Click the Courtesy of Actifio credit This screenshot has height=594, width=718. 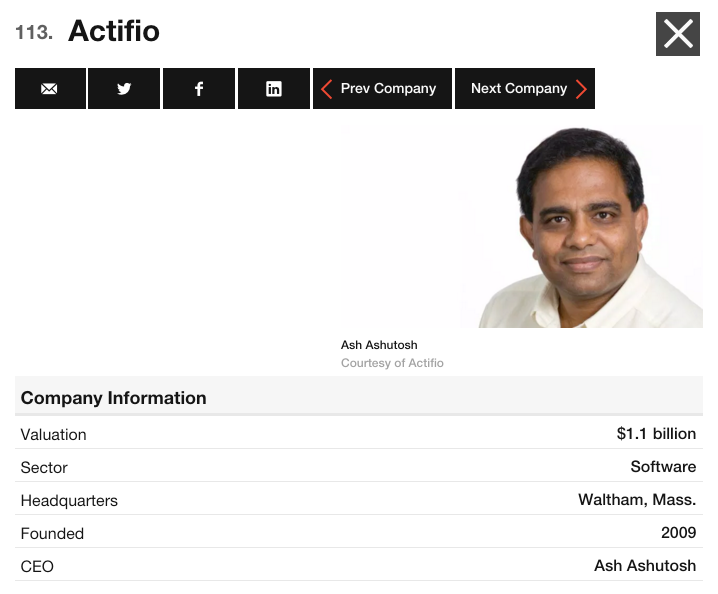(392, 363)
